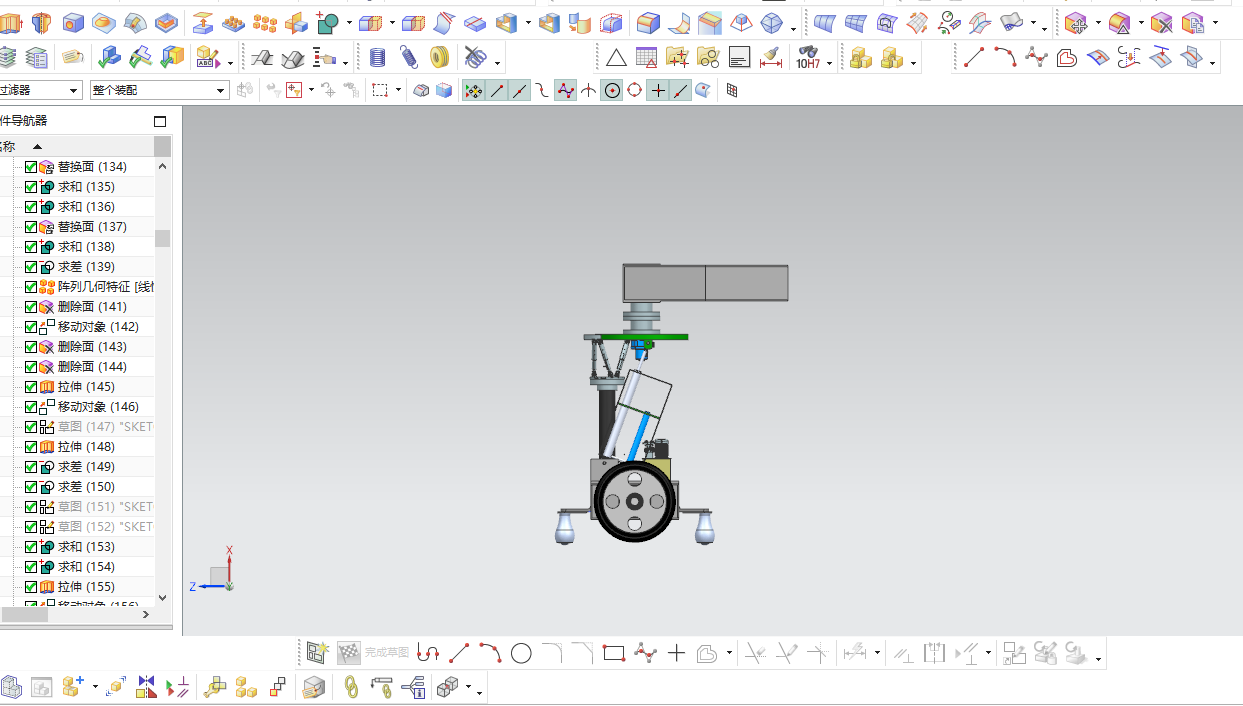Open the selection rectangle mode dropdown arrow

pos(398,90)
